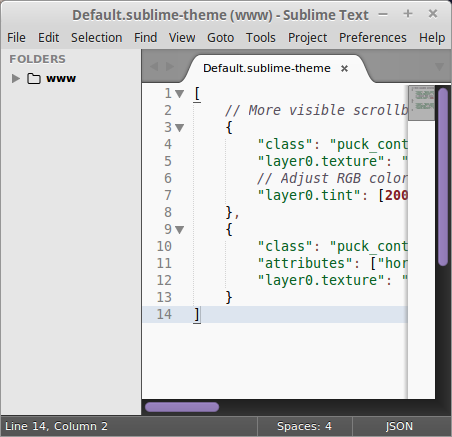Click the "class" key on line 10
Viewport: 452px width, 437px height.
coord(285,247)
